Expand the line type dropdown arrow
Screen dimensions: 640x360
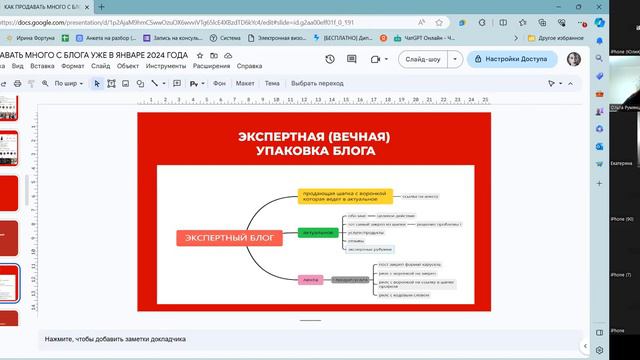point(164,84)
